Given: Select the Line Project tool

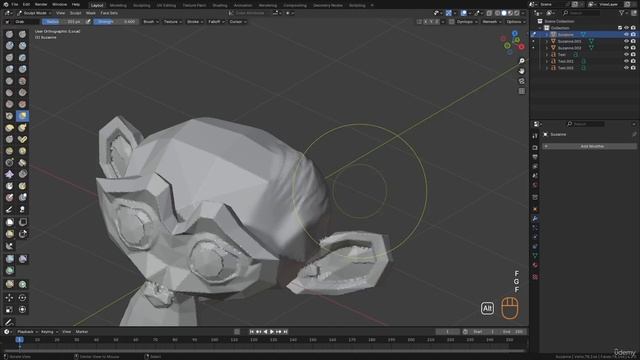Looking at the screenshot, I should tap(9, 246).
